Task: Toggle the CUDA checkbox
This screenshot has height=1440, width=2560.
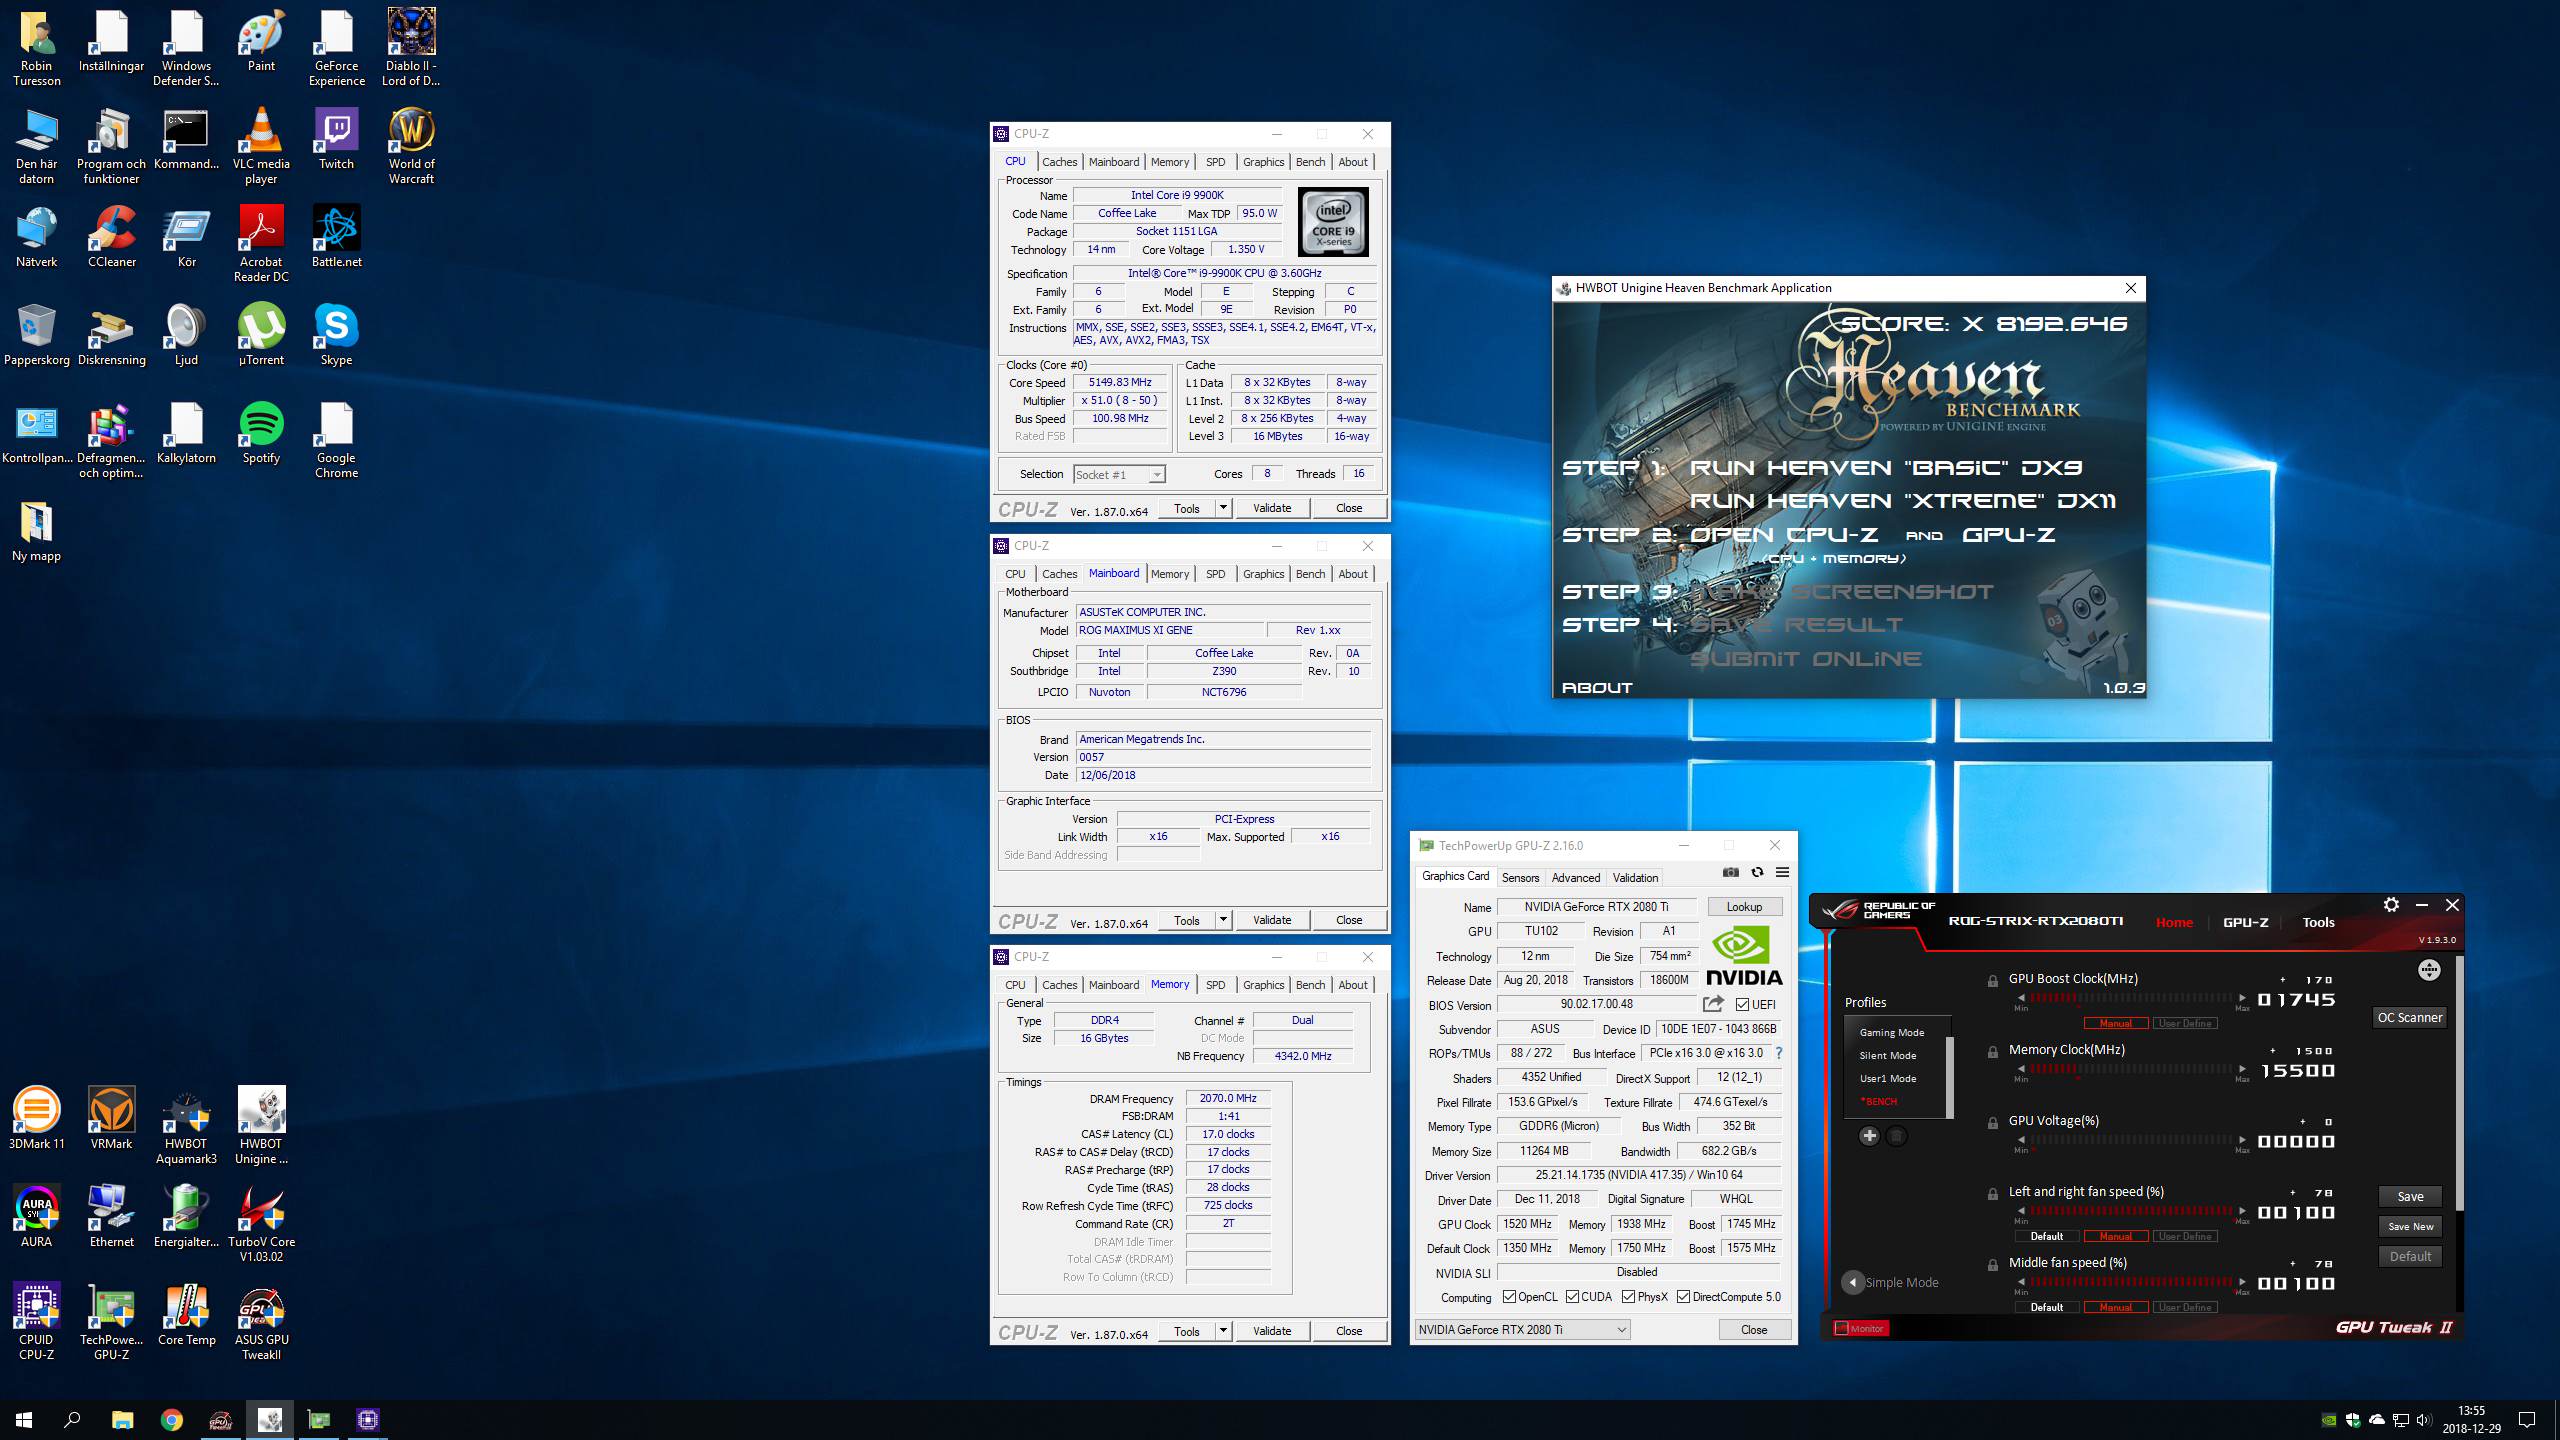Action: click(1572, 1297)
